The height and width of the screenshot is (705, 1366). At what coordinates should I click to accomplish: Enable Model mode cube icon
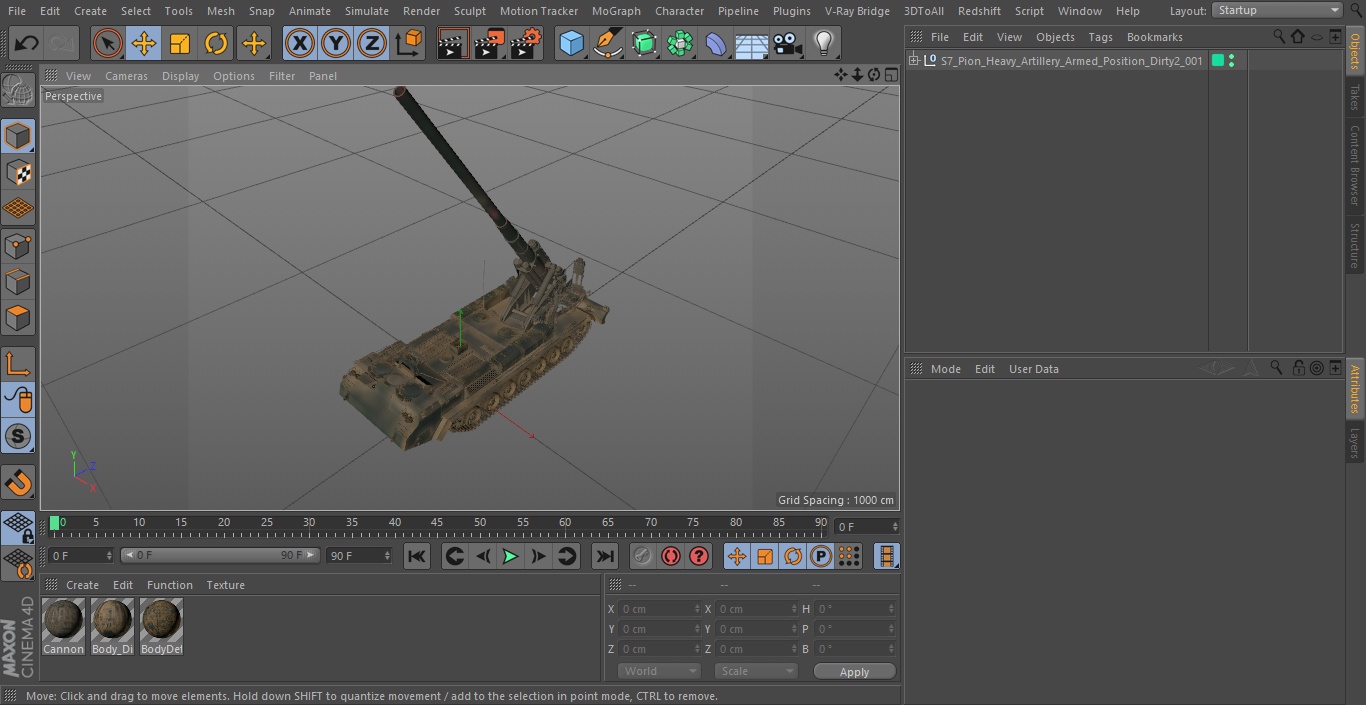click(x=18, y=136)
